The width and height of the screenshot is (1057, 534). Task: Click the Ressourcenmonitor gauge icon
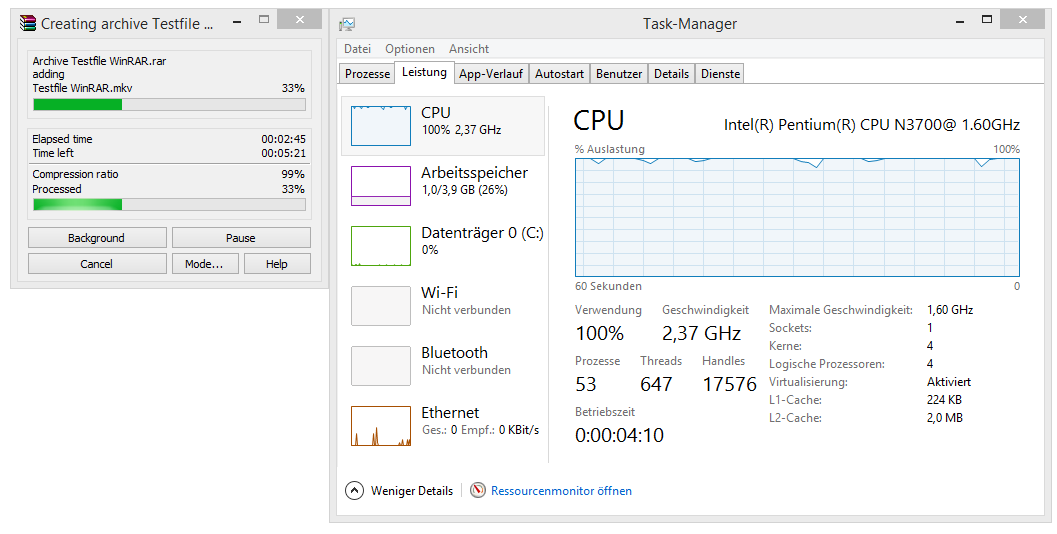point(478,490)
